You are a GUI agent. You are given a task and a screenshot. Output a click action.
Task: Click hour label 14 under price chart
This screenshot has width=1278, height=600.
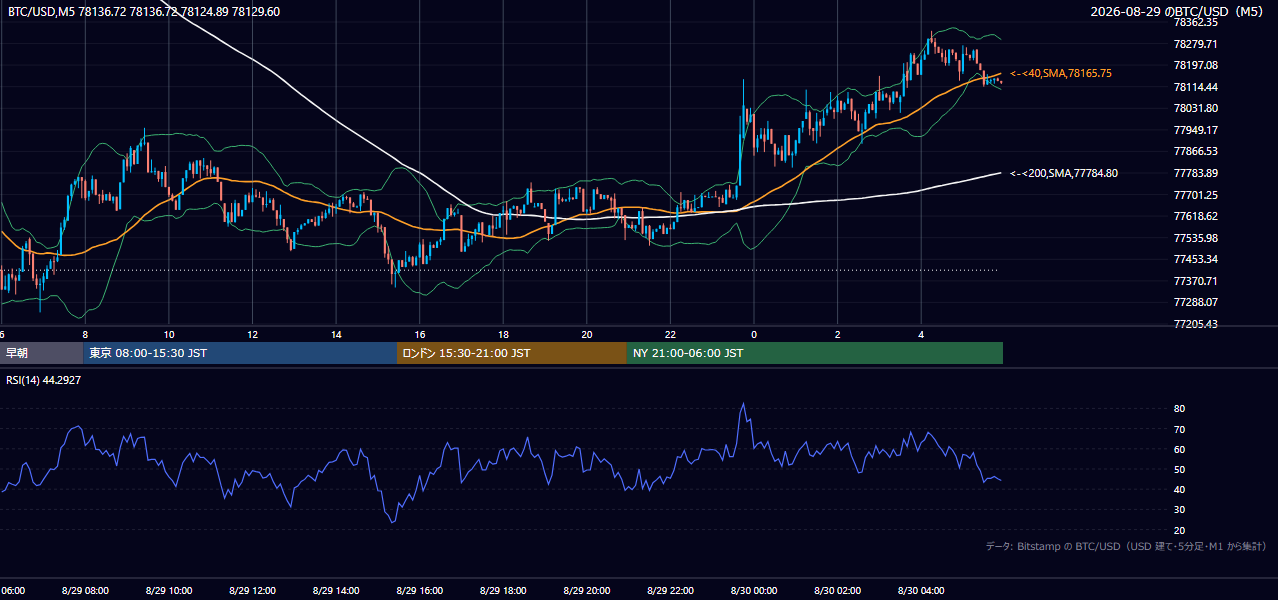point(336,334)
